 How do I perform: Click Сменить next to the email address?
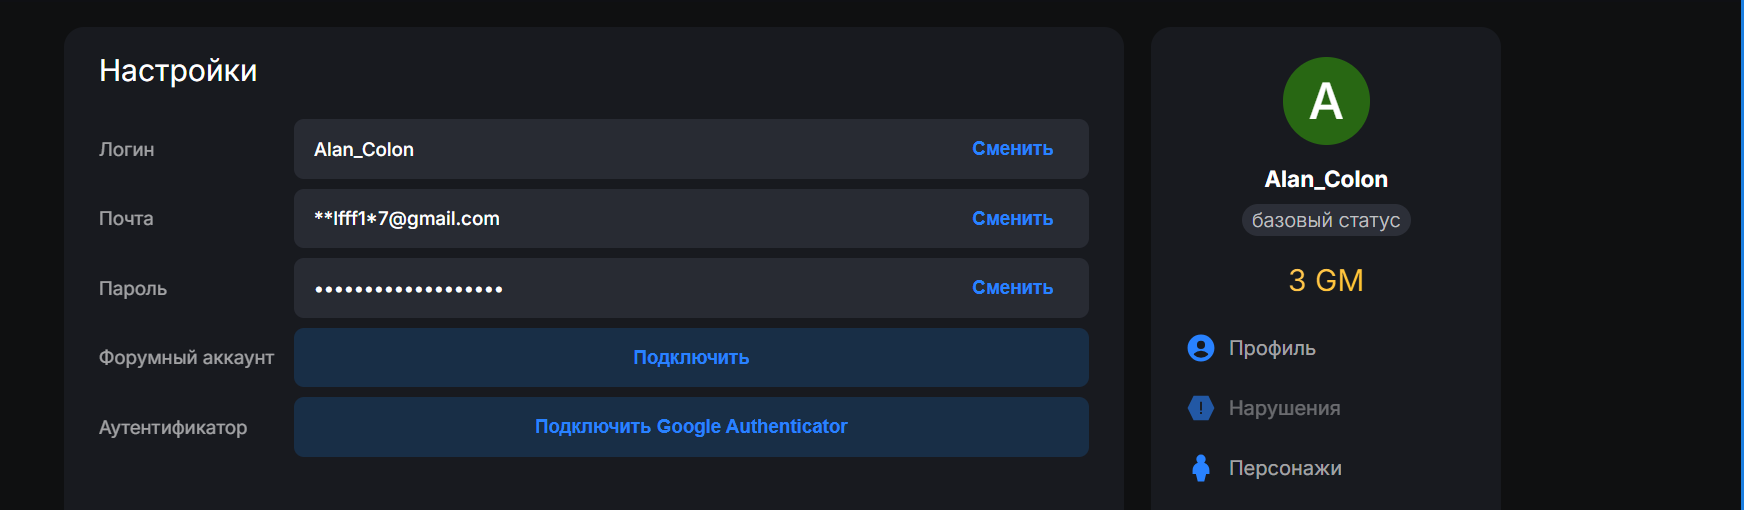1012,219
